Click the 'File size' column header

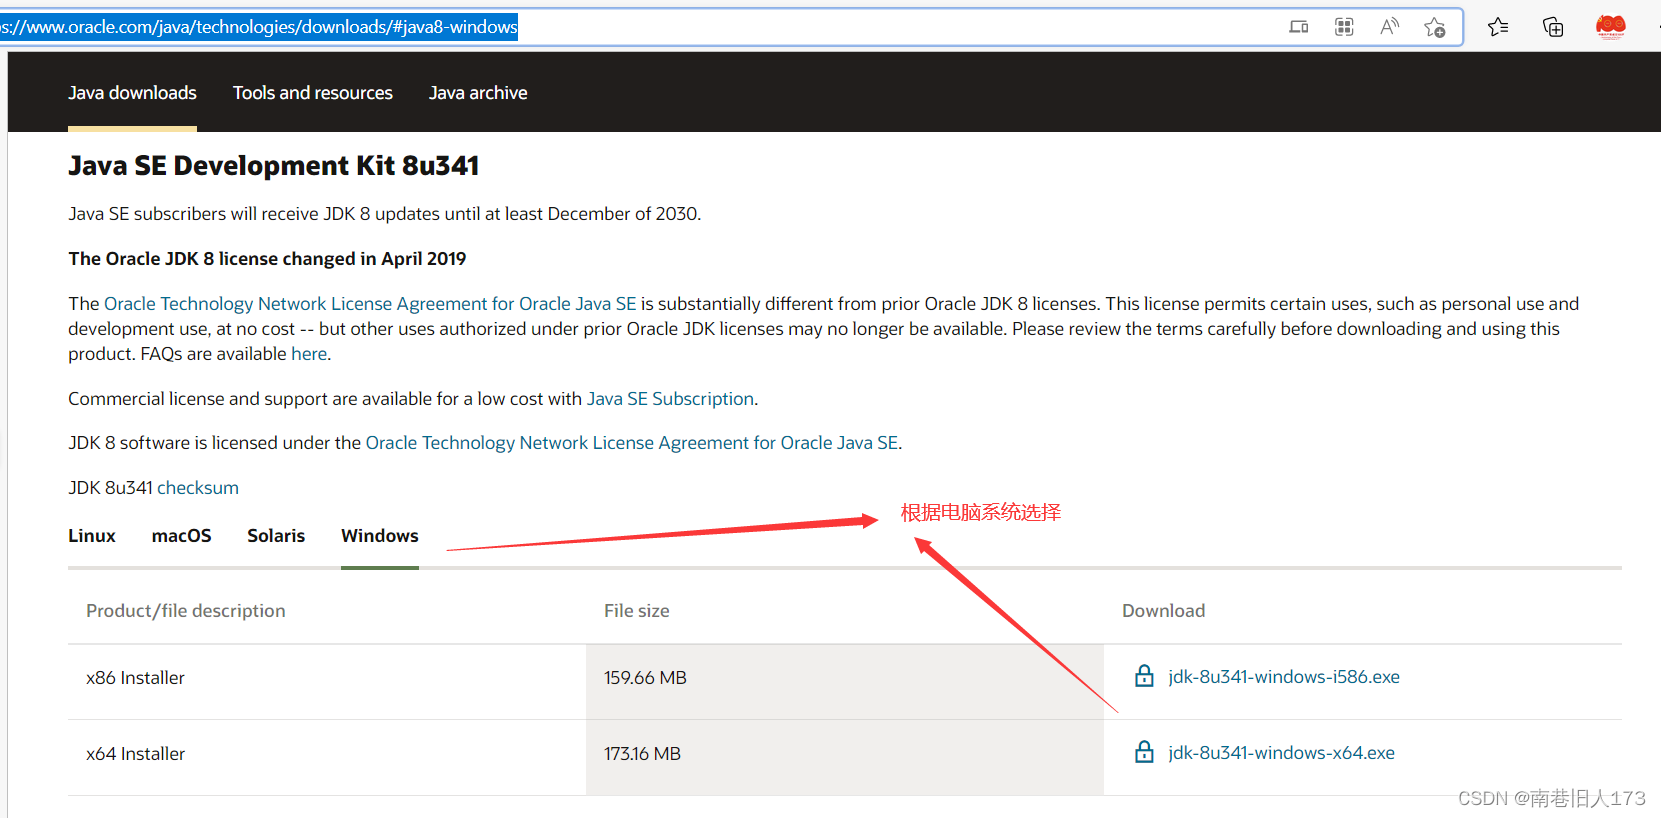point(637,611)
